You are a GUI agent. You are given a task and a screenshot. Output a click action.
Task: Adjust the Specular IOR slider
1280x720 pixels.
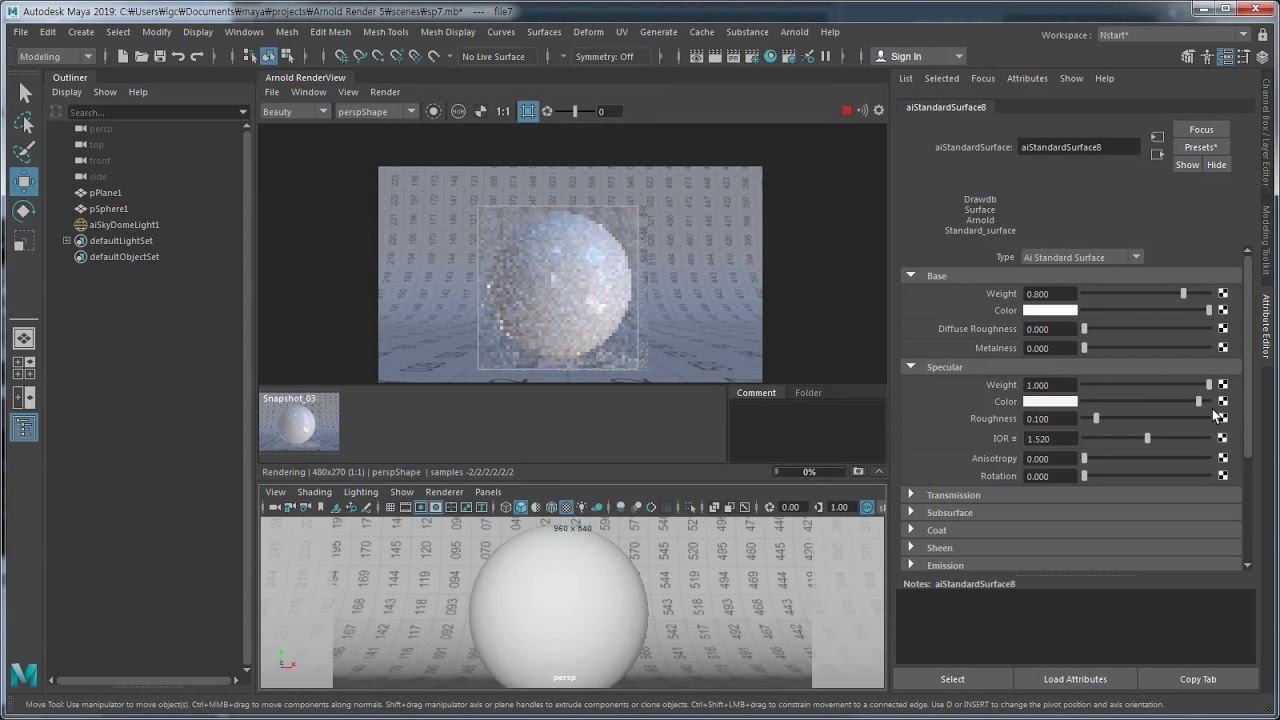[1147, 438]
